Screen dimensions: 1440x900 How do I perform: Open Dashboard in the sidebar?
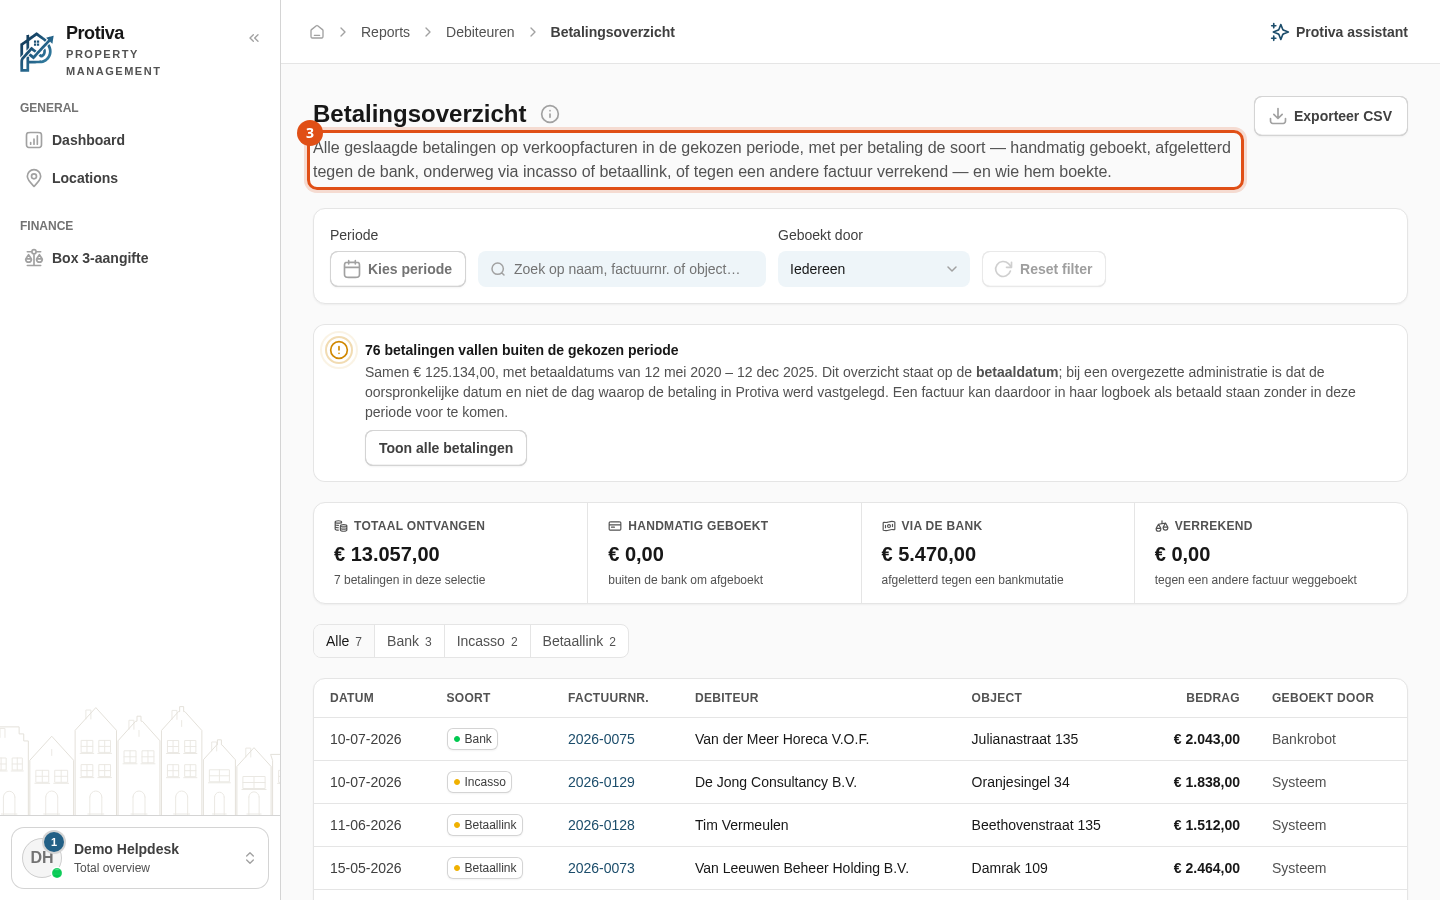click(140, 140)
